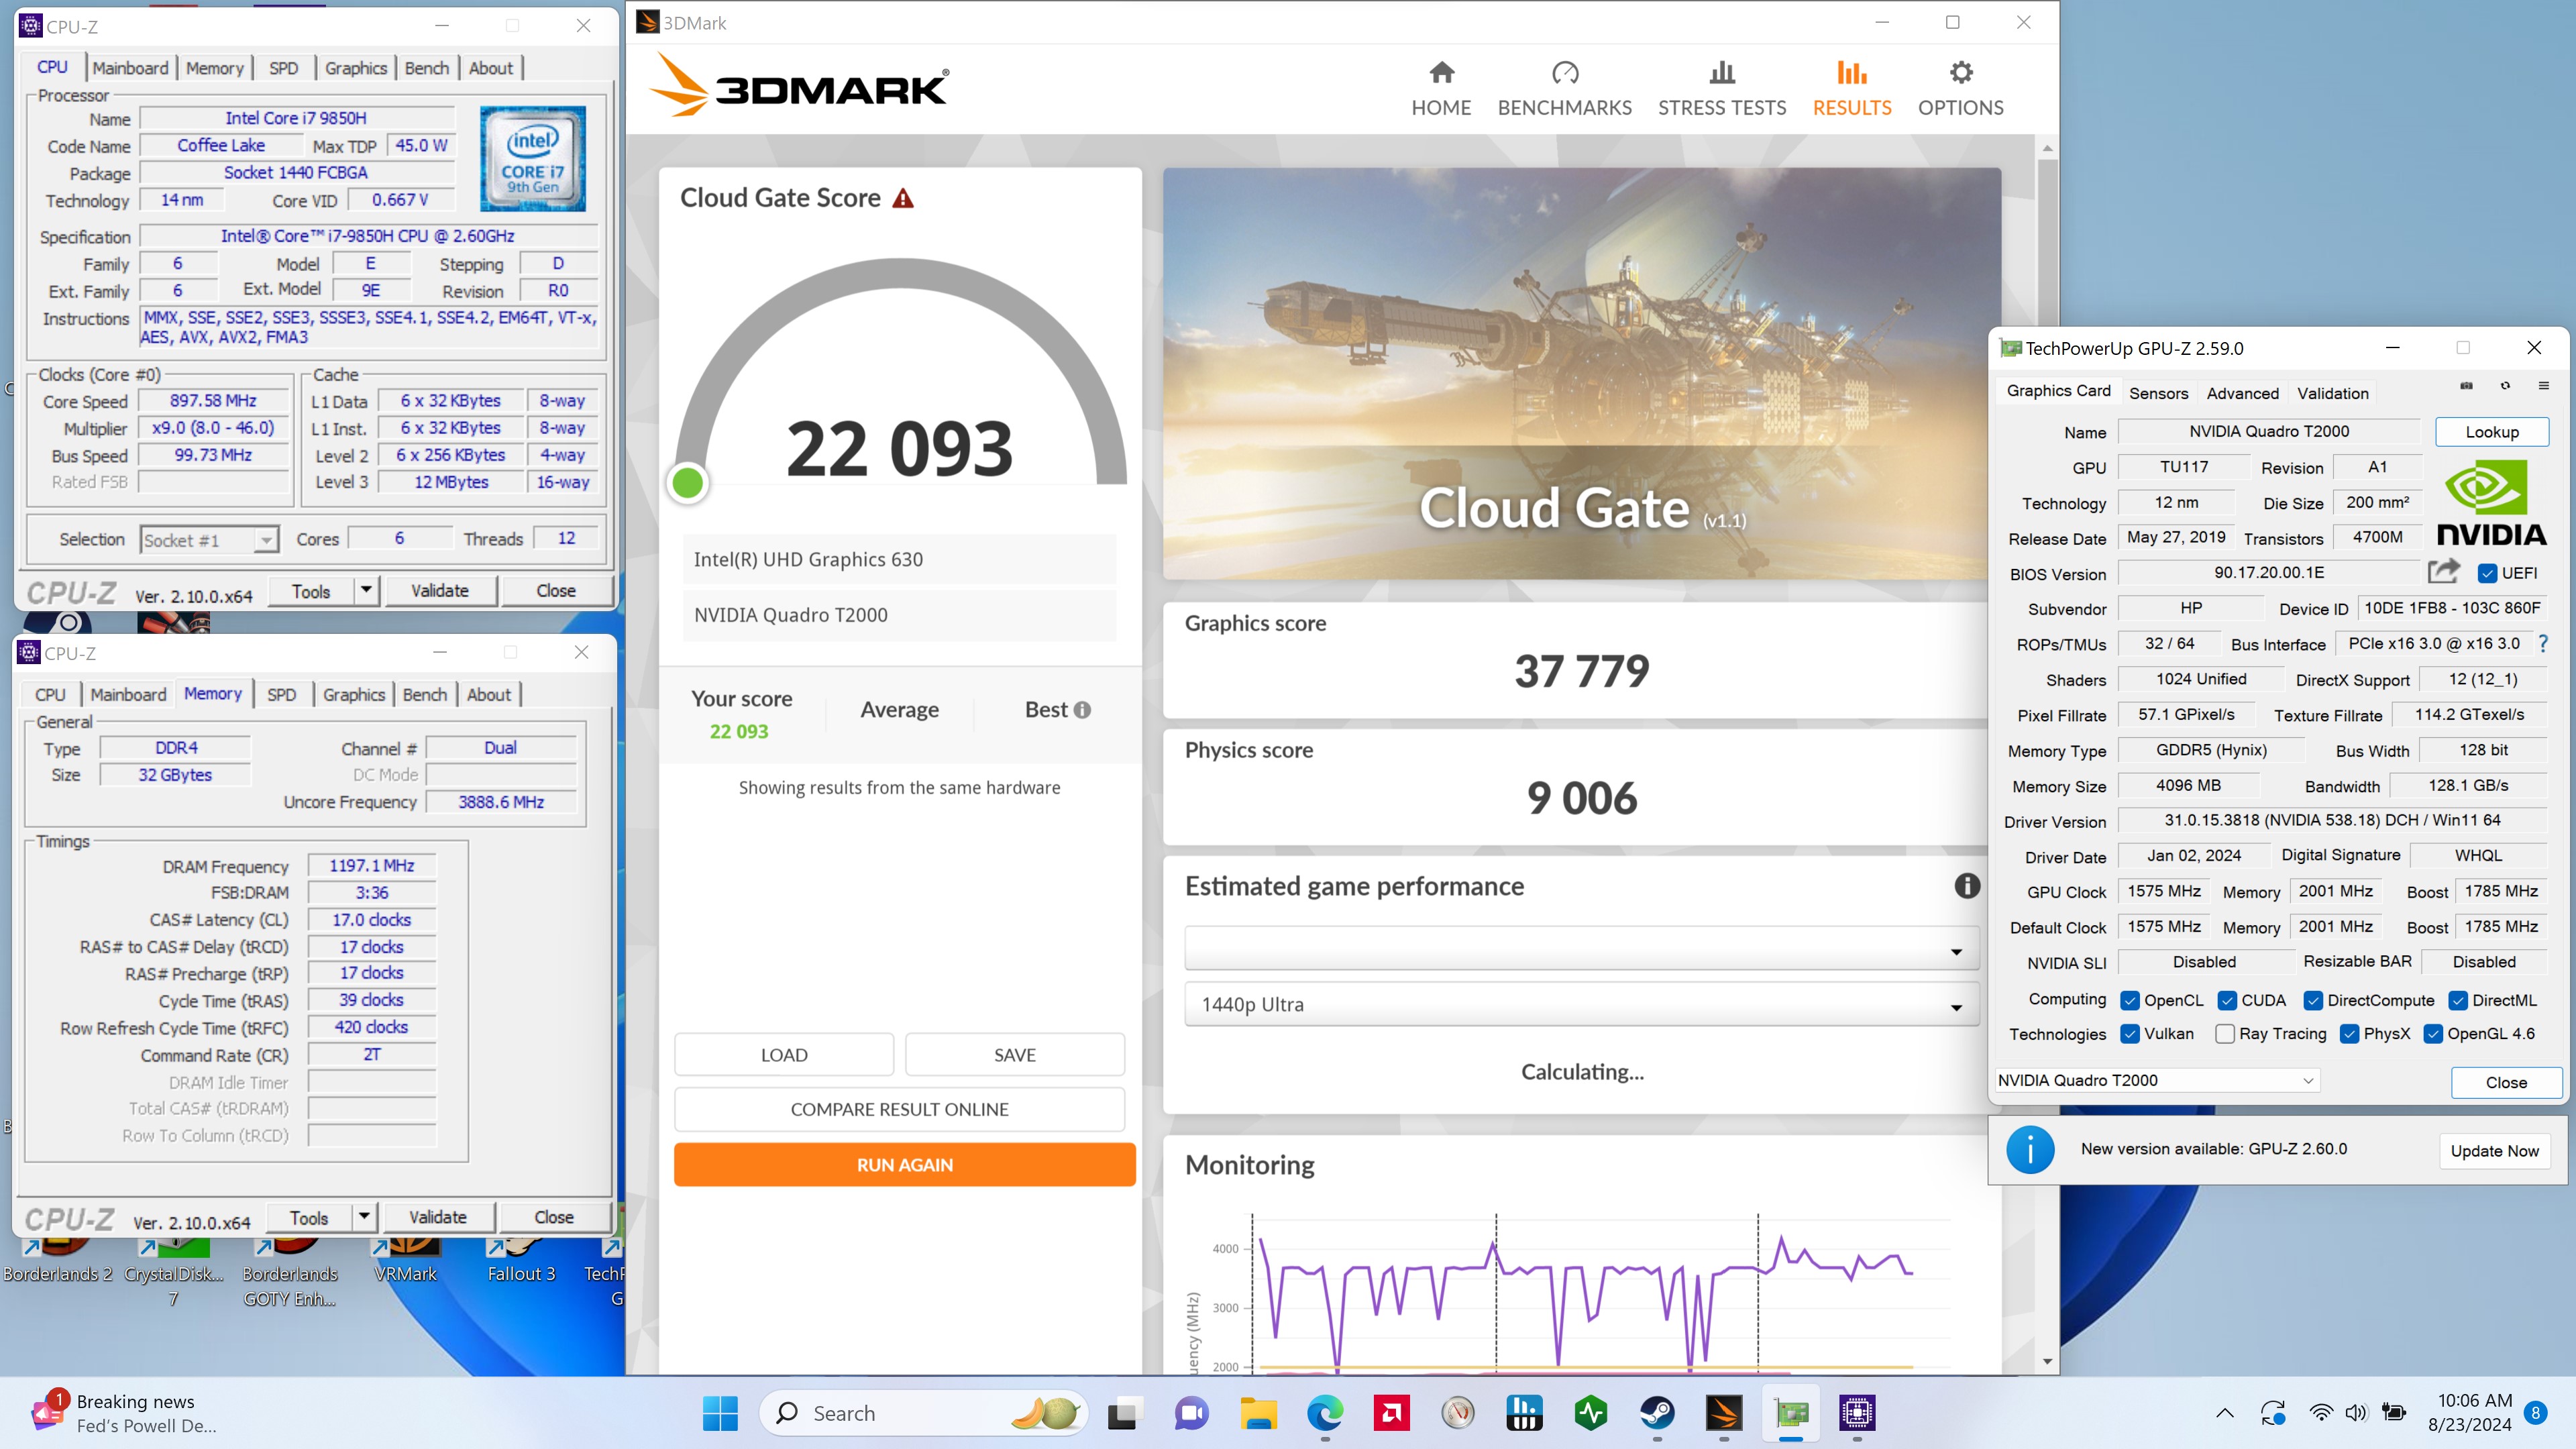Open the CPU-Z taskbar icon

pyautogui.click(x=1857, y=1413)
